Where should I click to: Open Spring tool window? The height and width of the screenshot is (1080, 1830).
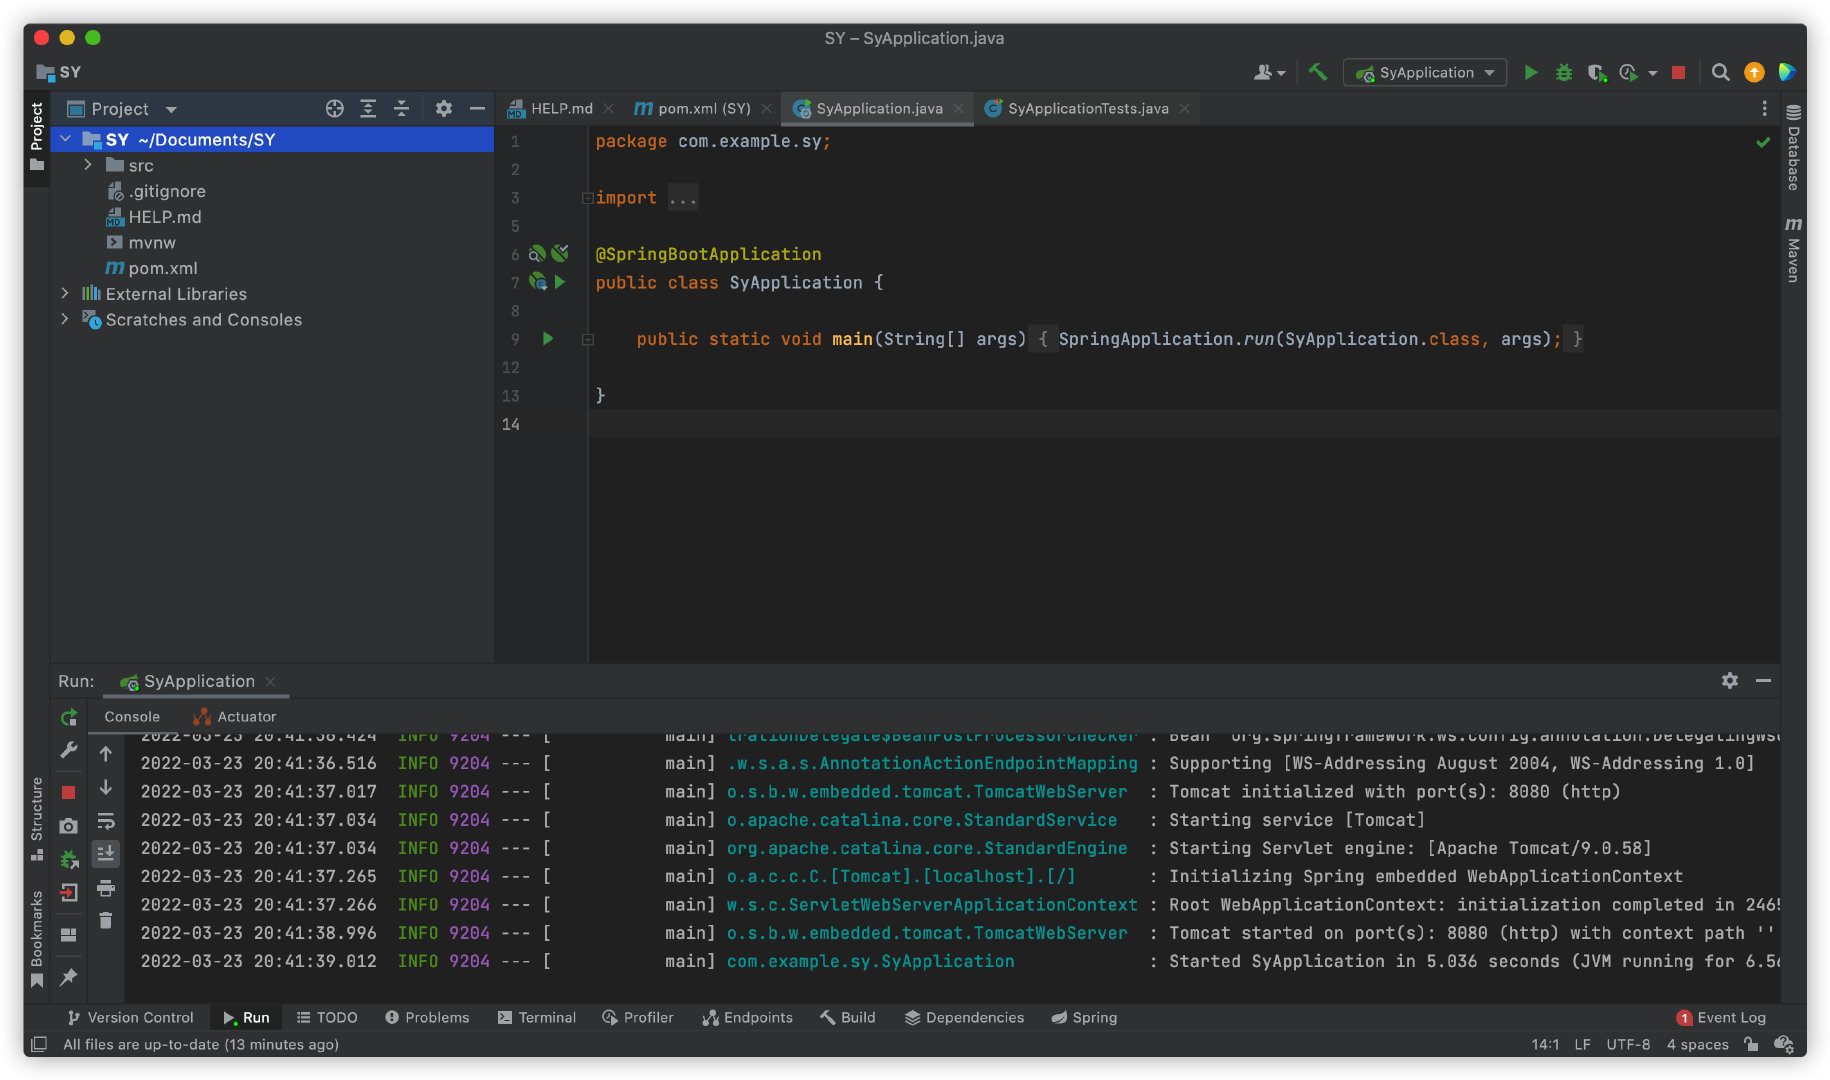(x=1084, y=1017)
